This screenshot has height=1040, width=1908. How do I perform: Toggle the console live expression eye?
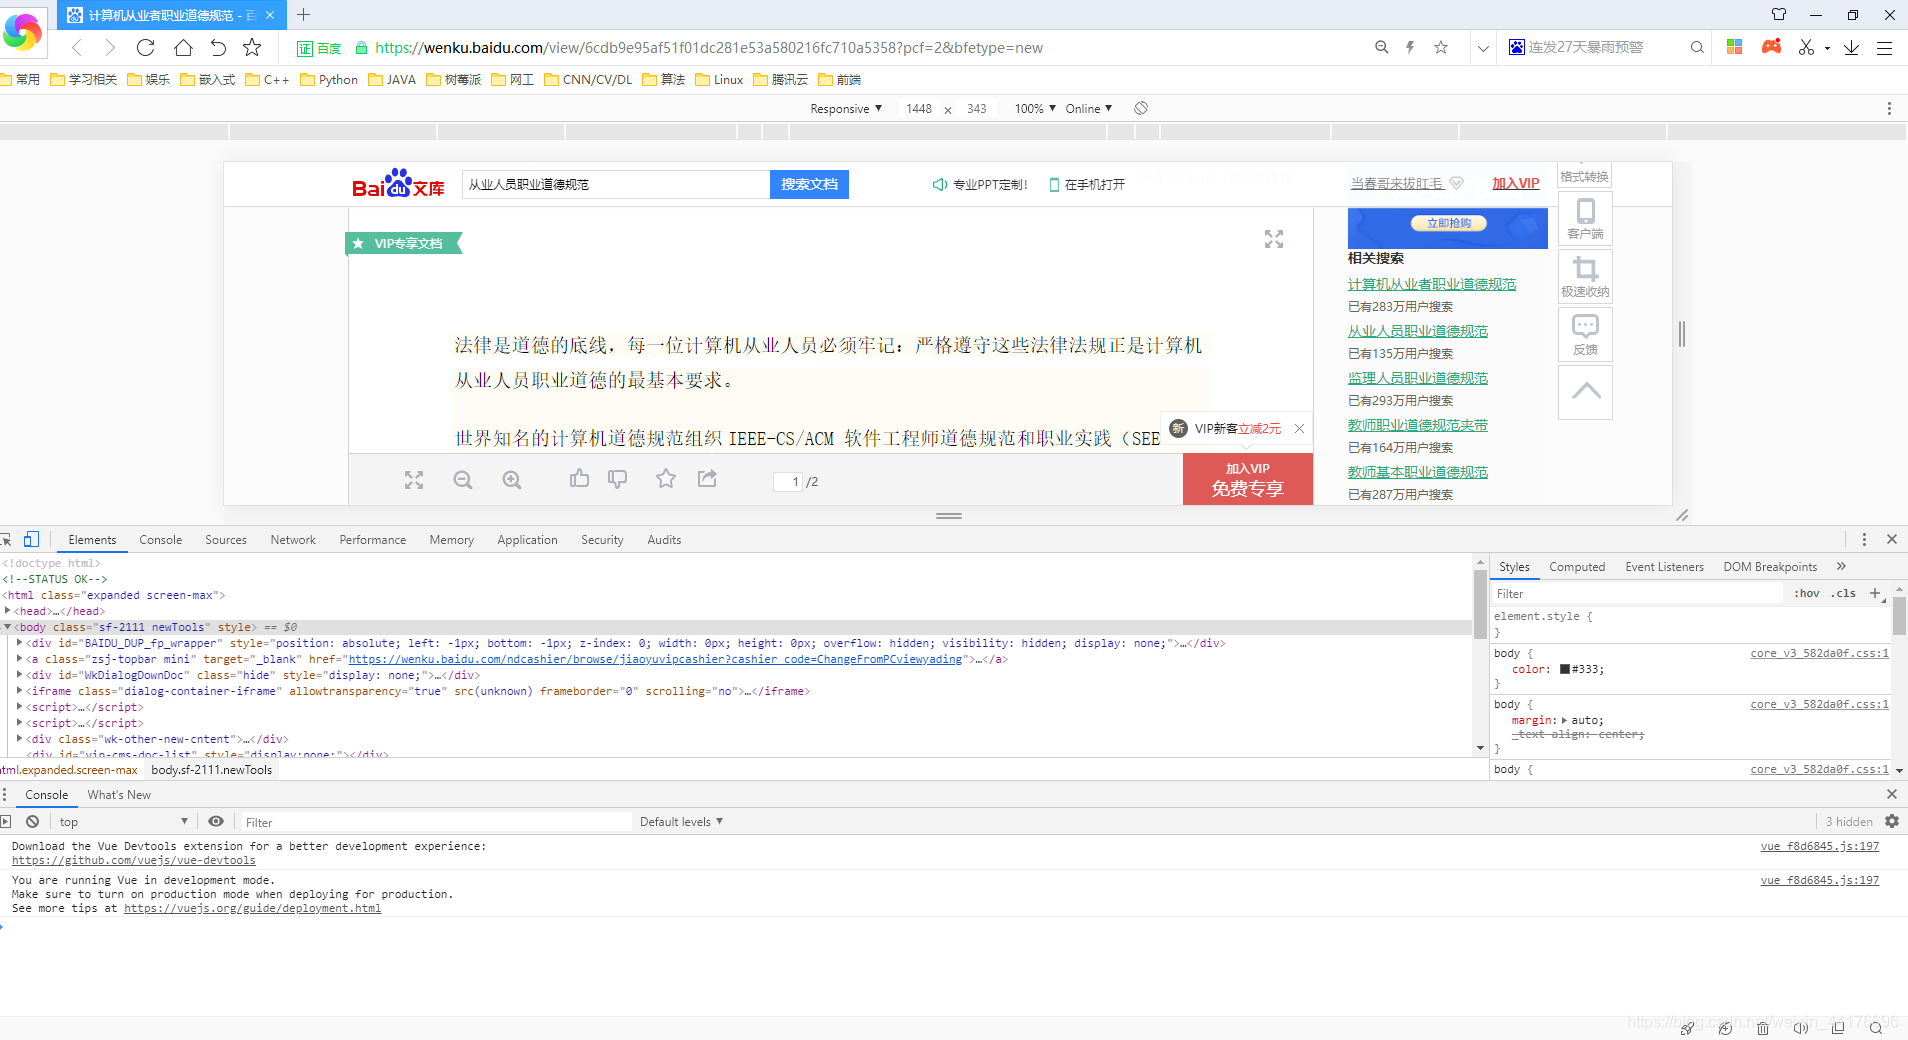pyautogui.click(x=216, y=821)
